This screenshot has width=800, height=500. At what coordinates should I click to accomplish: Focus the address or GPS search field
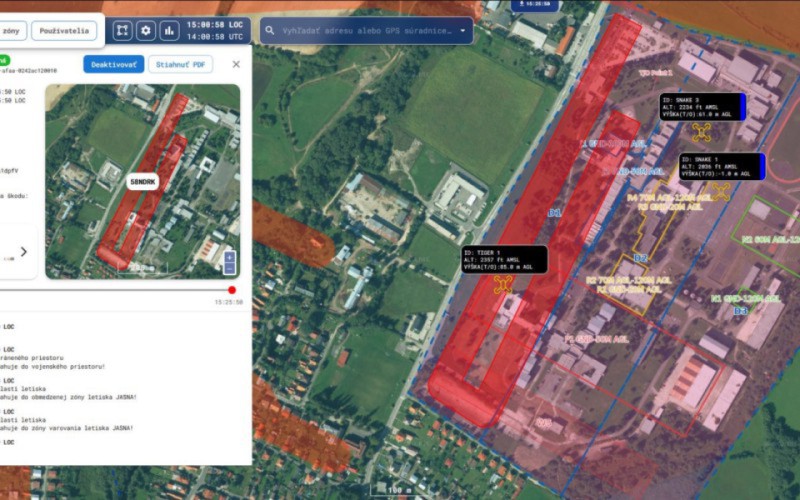click(365, 30)
